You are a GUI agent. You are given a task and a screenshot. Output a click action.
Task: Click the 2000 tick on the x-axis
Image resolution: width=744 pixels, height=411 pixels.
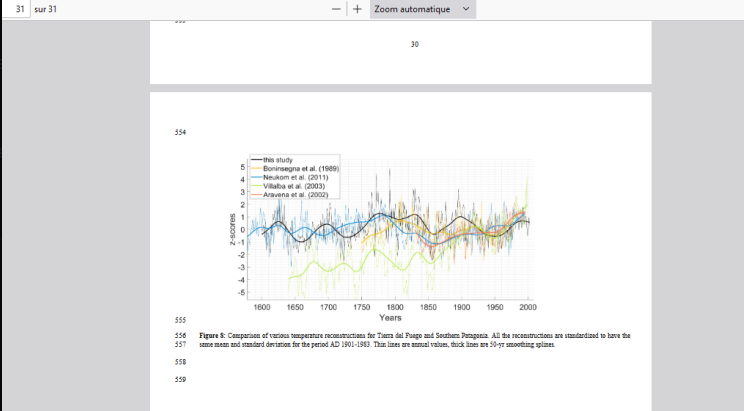tap(528, 307)
